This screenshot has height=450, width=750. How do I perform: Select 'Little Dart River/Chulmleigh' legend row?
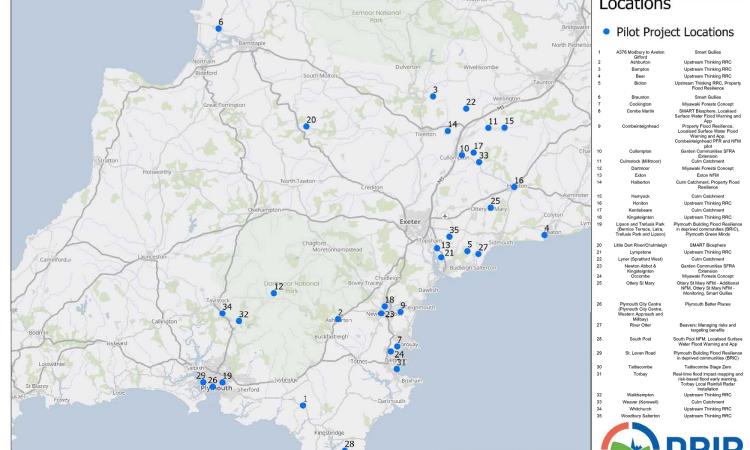click(x=640, y=245)
